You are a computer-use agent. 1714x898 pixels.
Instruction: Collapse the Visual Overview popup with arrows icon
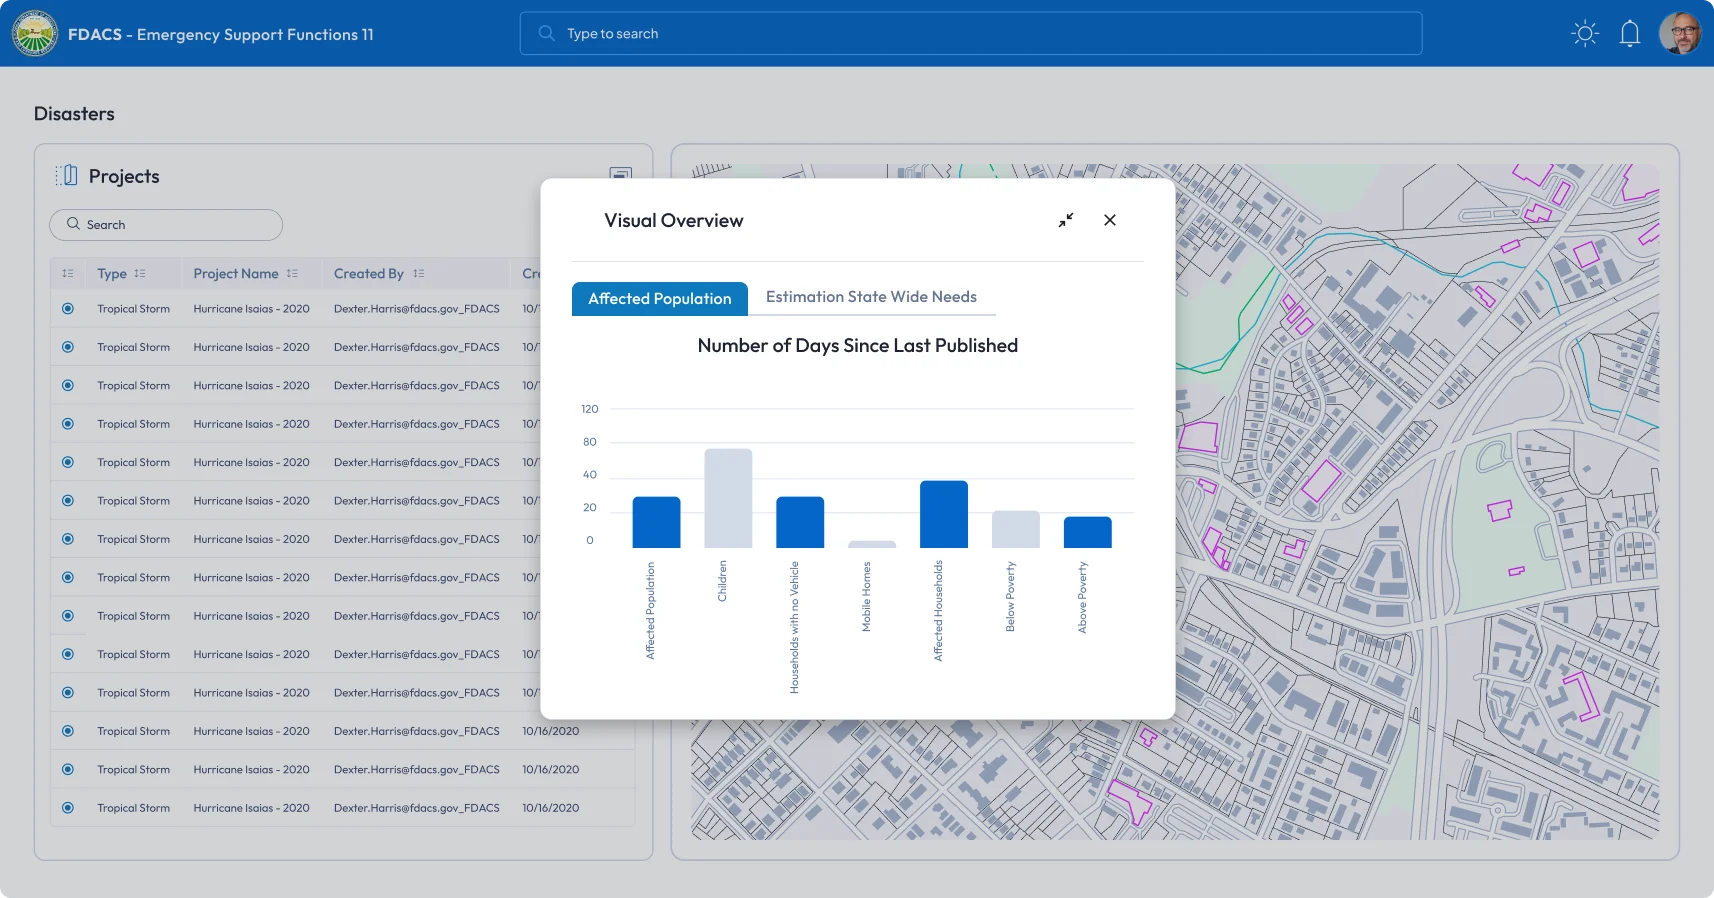pos(1066,220)
